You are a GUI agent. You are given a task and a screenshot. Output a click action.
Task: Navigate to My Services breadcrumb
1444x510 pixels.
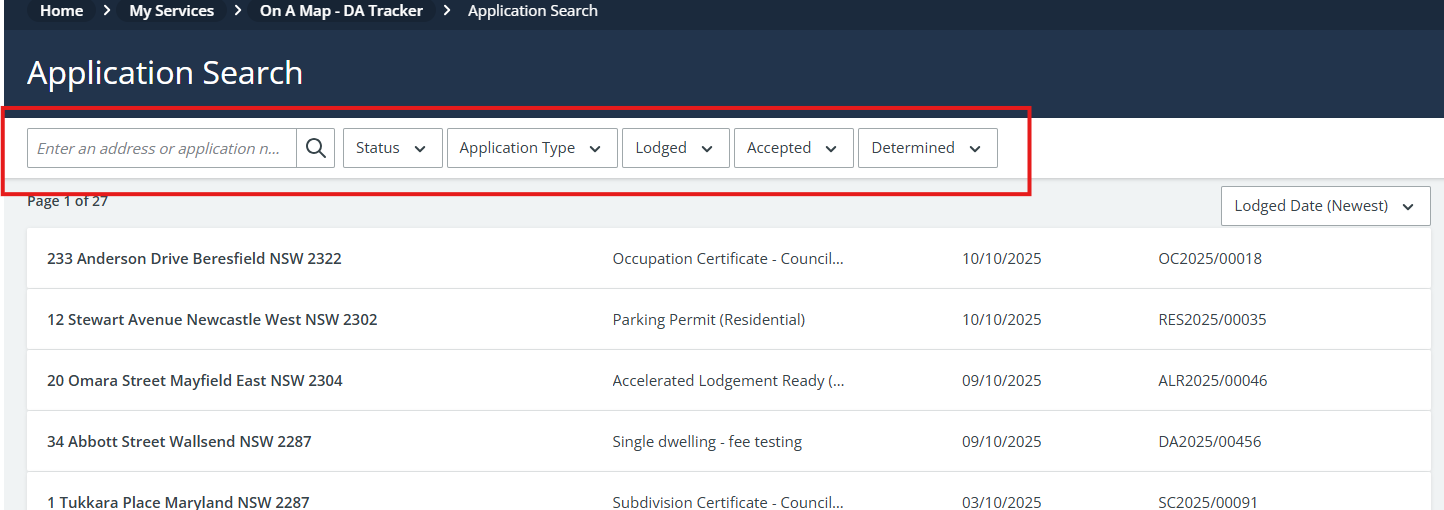(x=171, y=11)
